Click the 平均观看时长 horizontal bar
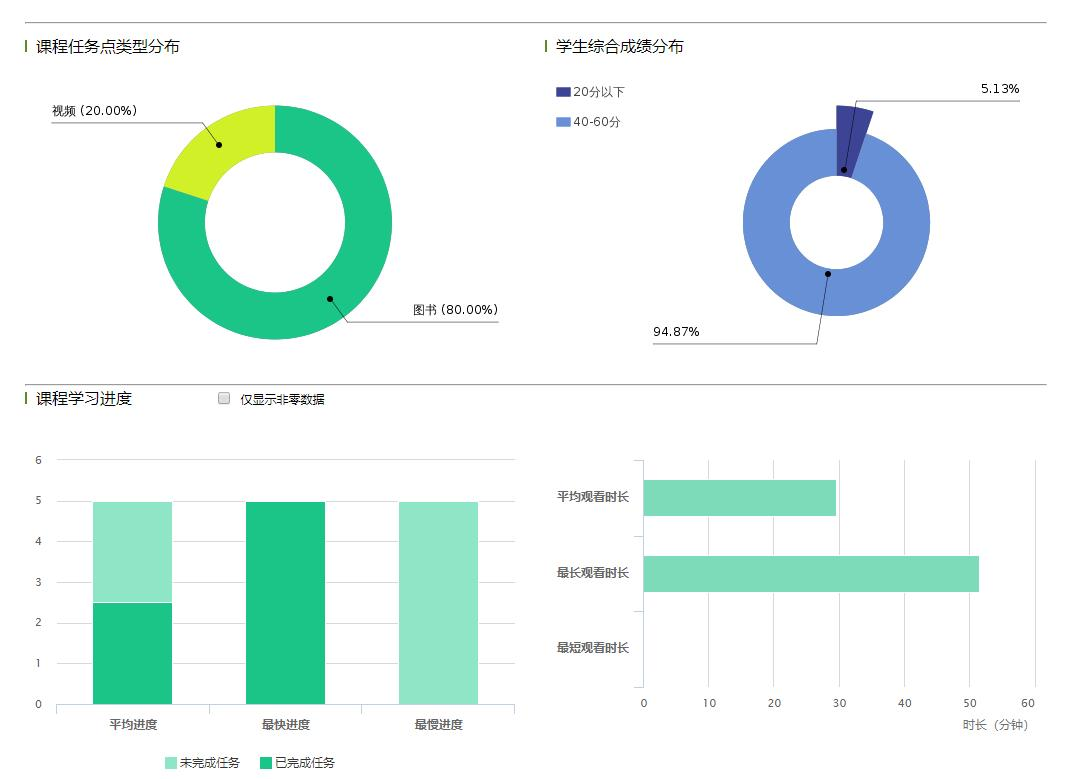The width and height of the screenshot is (1078, 779). point(739,498)
